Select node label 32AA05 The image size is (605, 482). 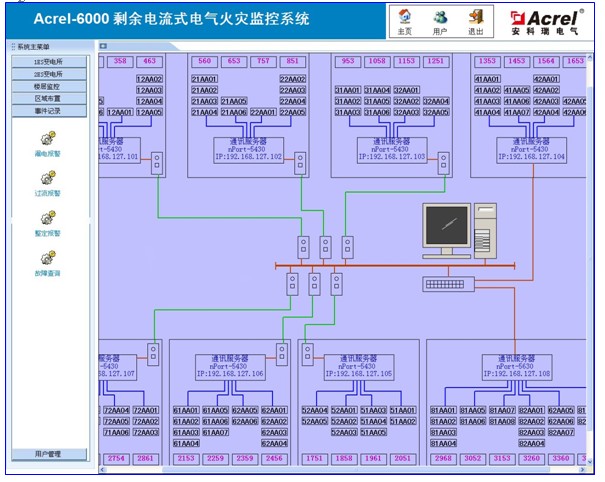[436, 112]
